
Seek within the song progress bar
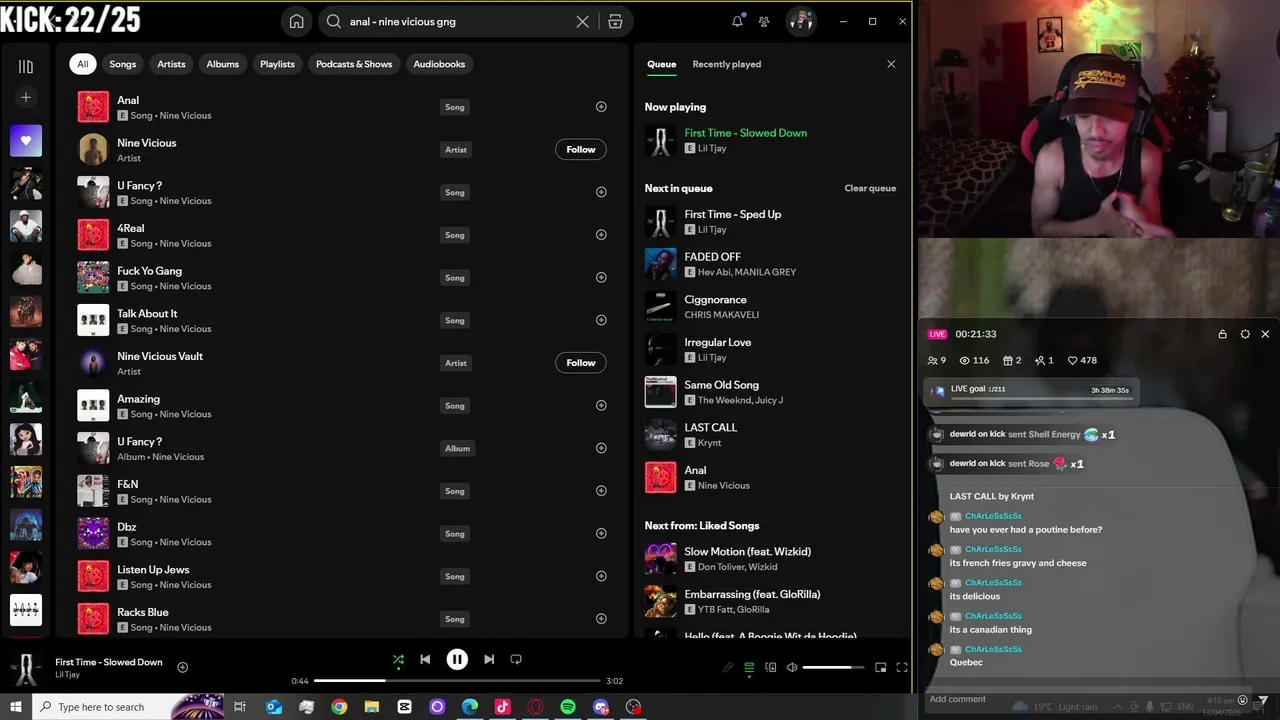tap(457, 681)
